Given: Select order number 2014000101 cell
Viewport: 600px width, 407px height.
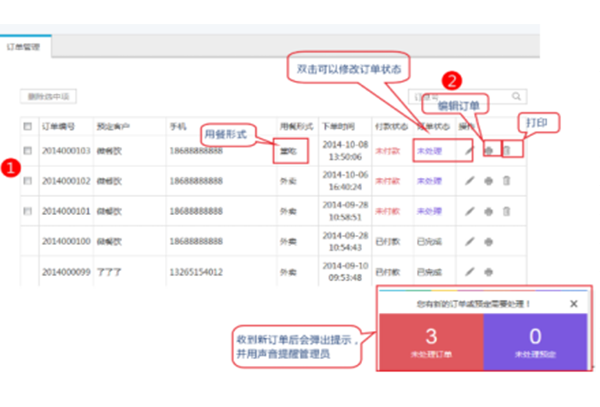Looking at the screenshot, I should click(66, 211).
